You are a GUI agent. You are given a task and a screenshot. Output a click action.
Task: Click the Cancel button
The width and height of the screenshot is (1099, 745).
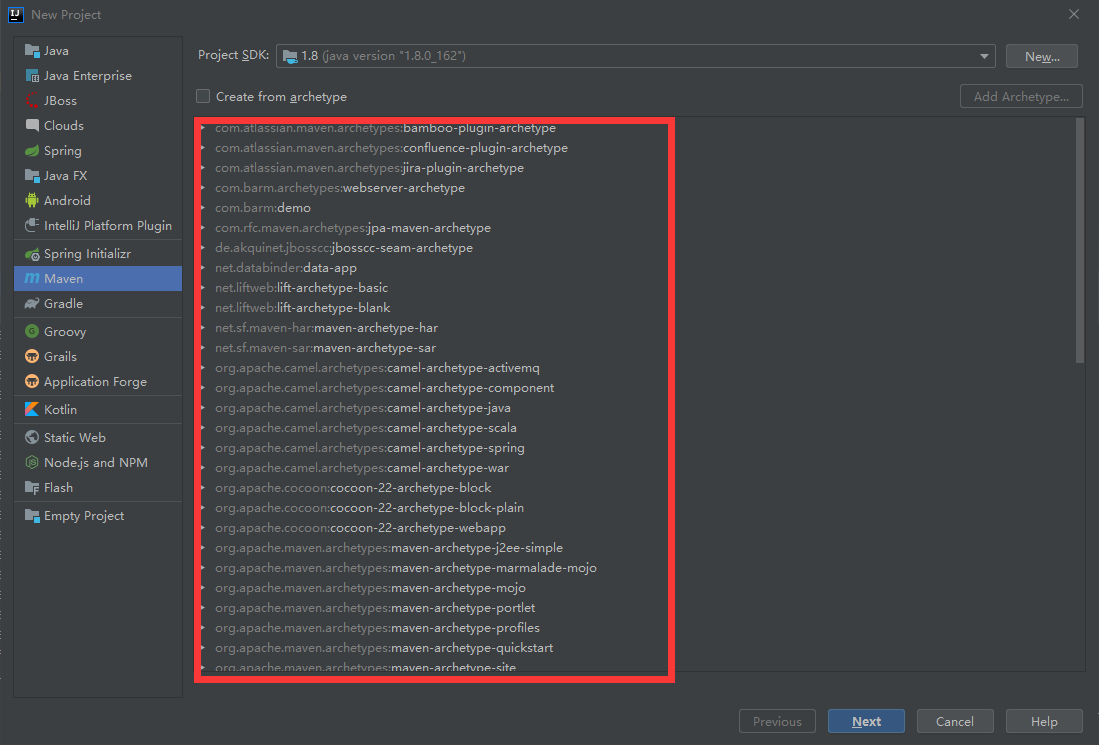[955, 721]
